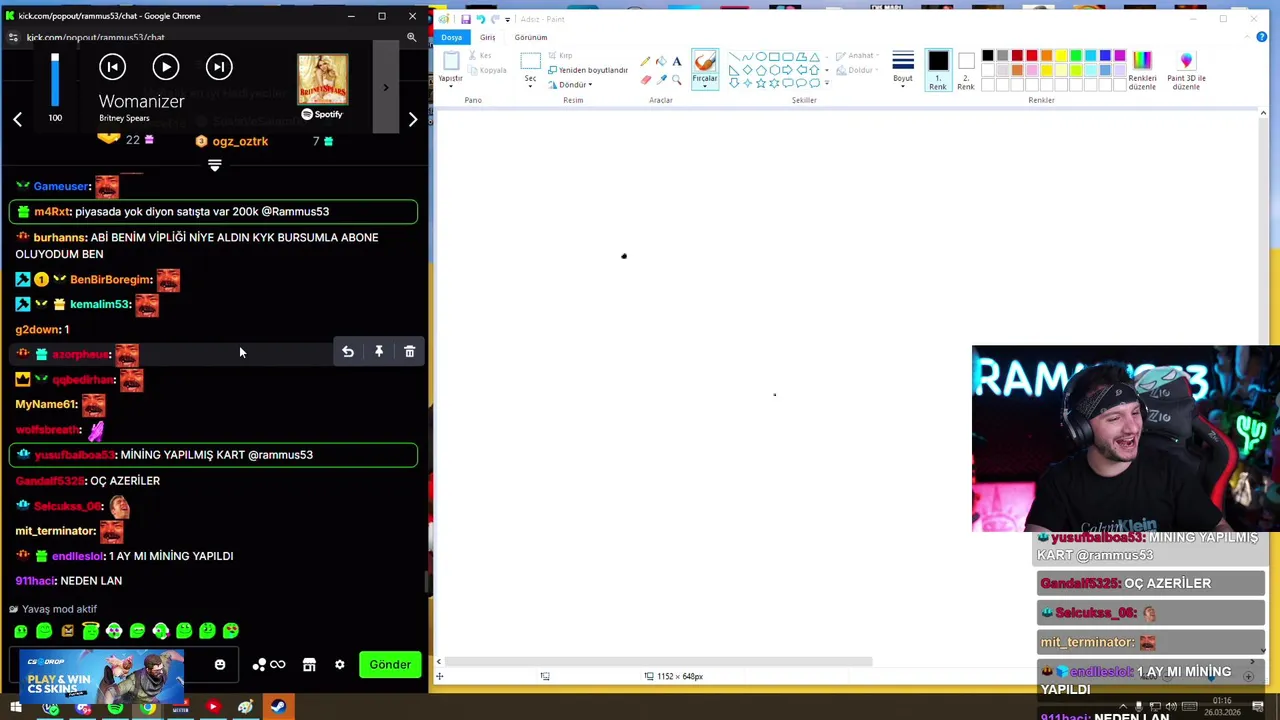Viewport: 1280px width, 720px height.
Task: Open the Fırçalar brushes dropdown
Action: (x=705, y=80)
